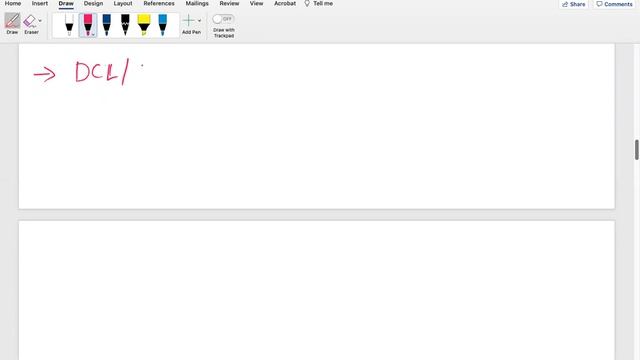This screenshot has height=360, width=640.
Task: Select the Draw tool icon
Action: pos(12,20)
